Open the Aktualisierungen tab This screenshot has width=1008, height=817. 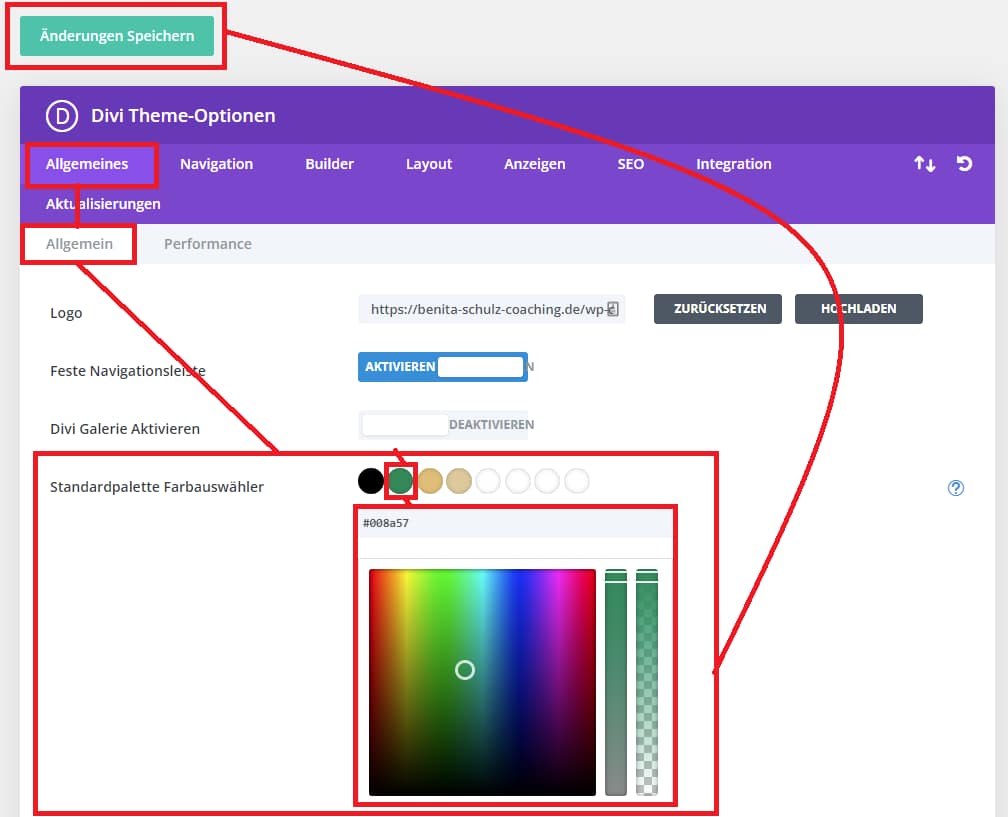click(x=103, y=204)
